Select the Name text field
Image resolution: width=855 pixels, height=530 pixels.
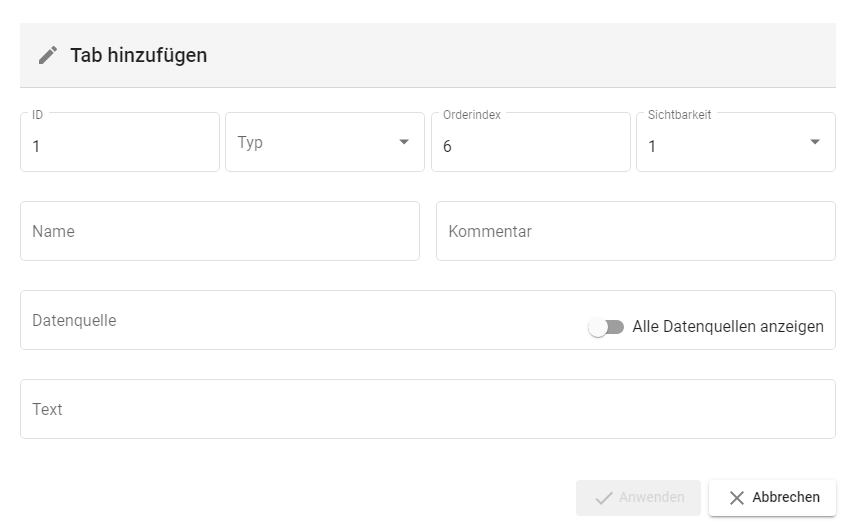click(x=219, y=231)
